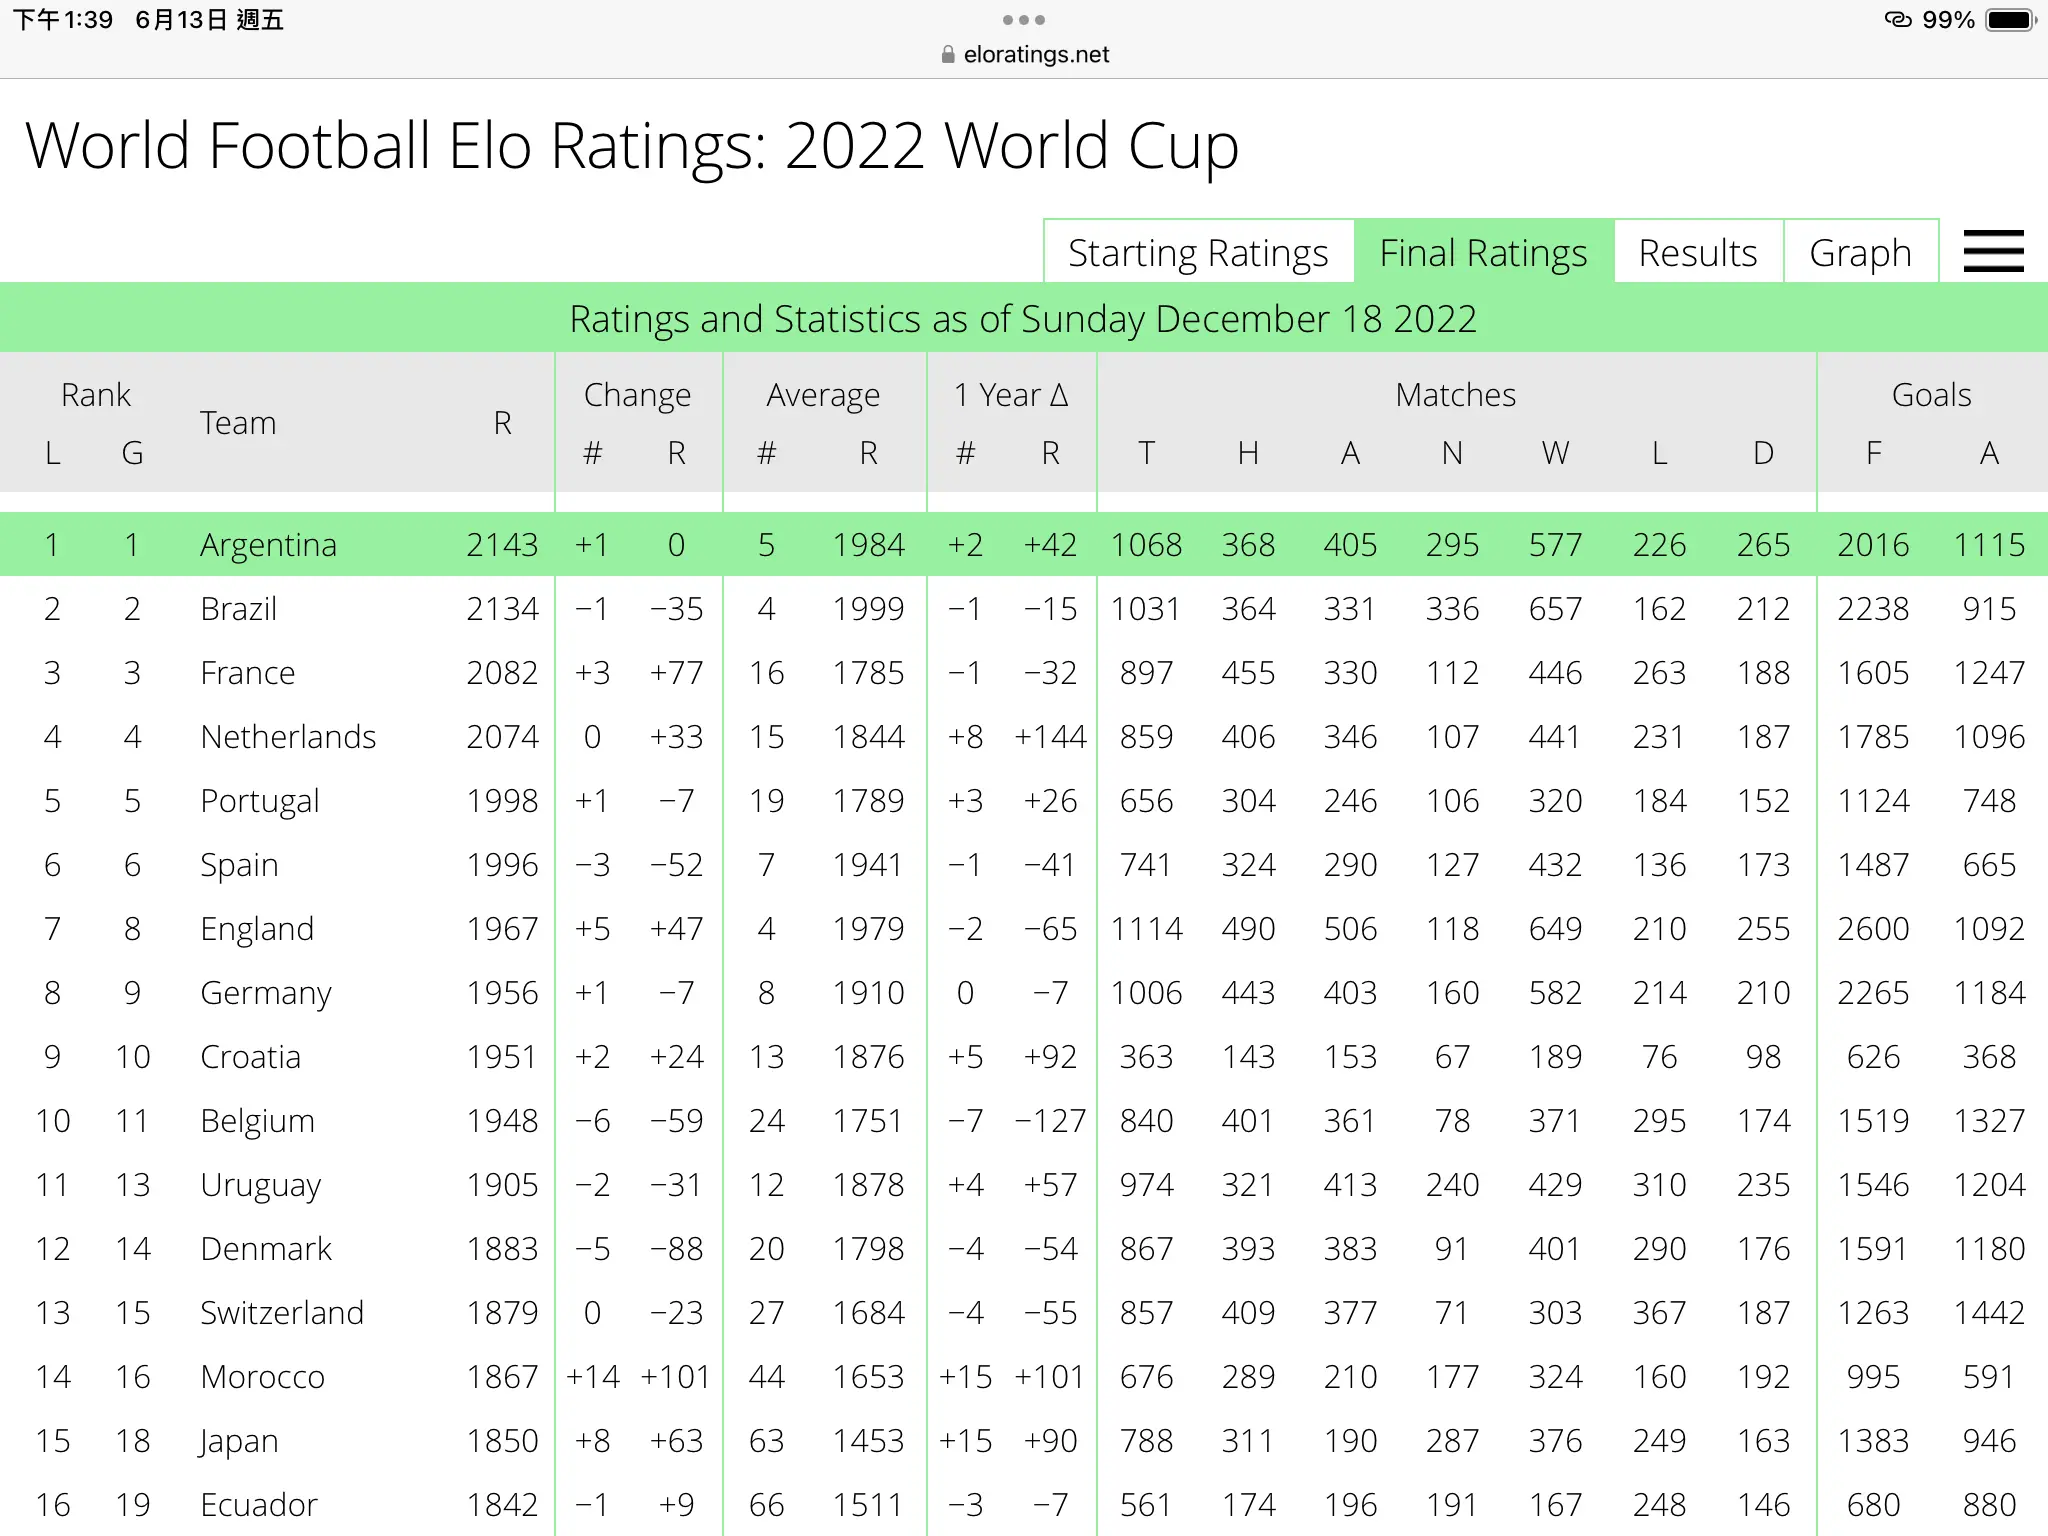Image resolution: width=2048 pixels, height=1536 pixels.
Task: Open the hamburger menu icon
Action: 1993,251
